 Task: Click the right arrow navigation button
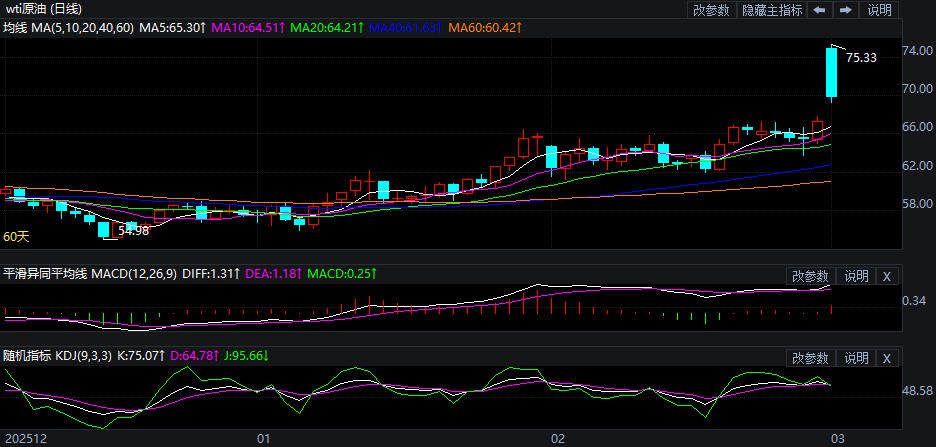pyautogui.click(x=845, y=10)
